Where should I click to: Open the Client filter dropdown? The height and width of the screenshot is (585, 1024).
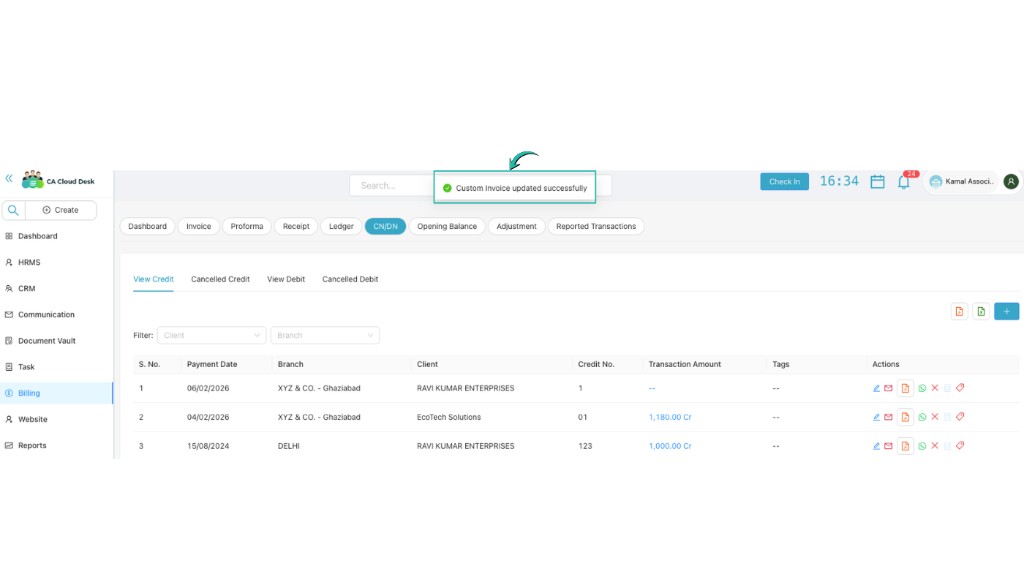(x=211, y=335)
